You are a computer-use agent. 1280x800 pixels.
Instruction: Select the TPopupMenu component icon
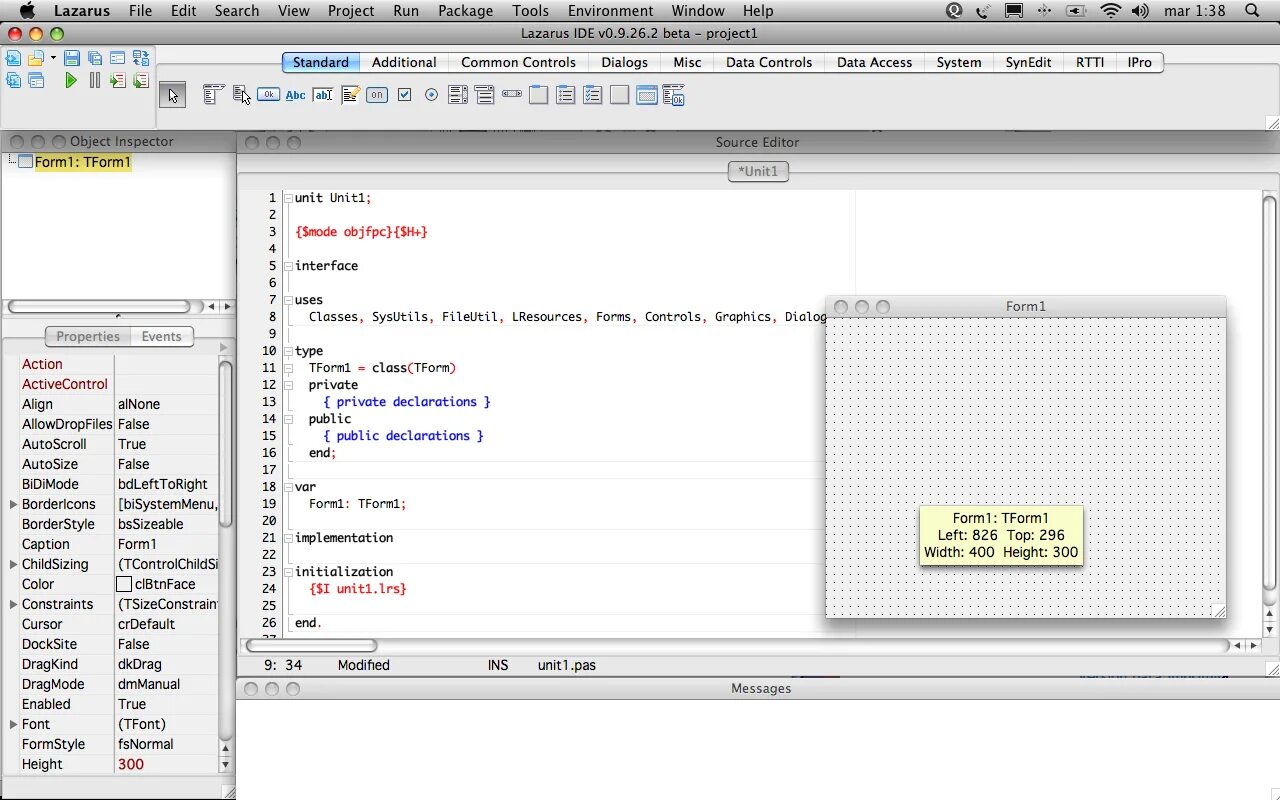tap(241, 95)
